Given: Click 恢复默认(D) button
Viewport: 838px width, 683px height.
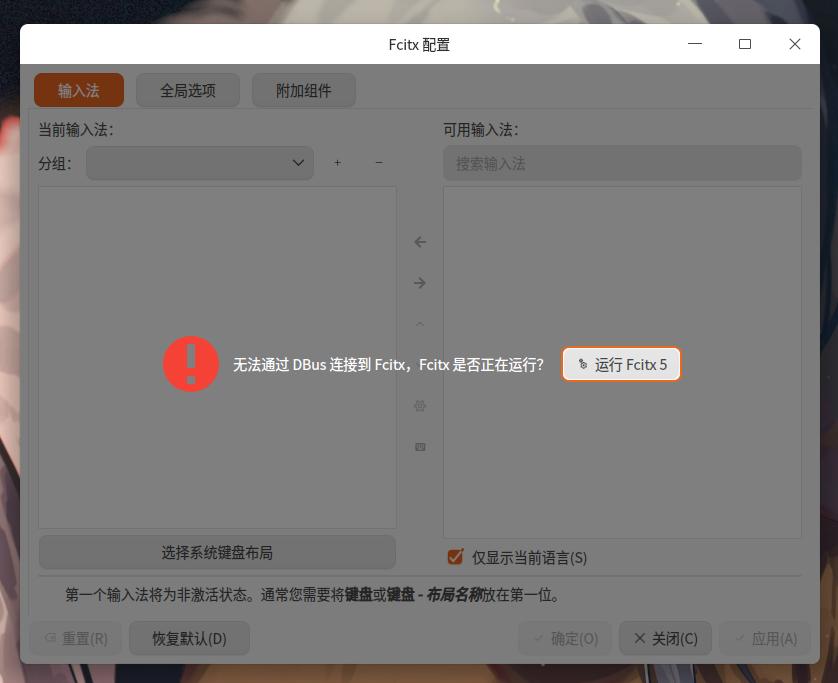Looking at the screenshot, I should 190,638.
